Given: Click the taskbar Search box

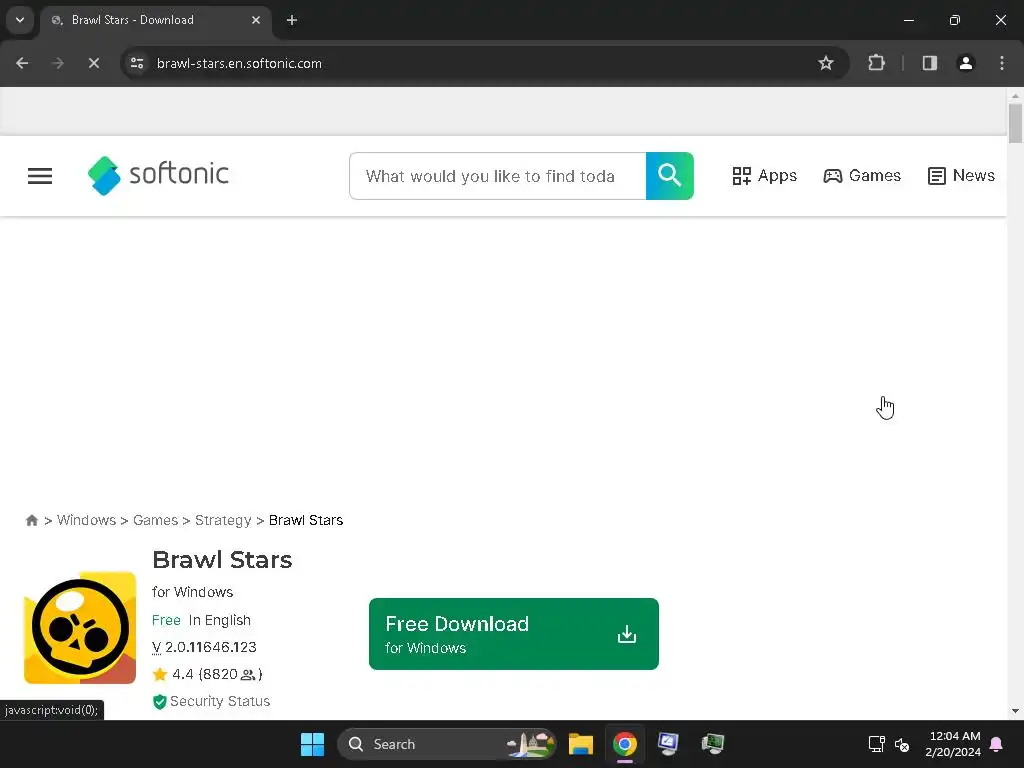Looking at the screenshot, I should (x=447, y=744).
